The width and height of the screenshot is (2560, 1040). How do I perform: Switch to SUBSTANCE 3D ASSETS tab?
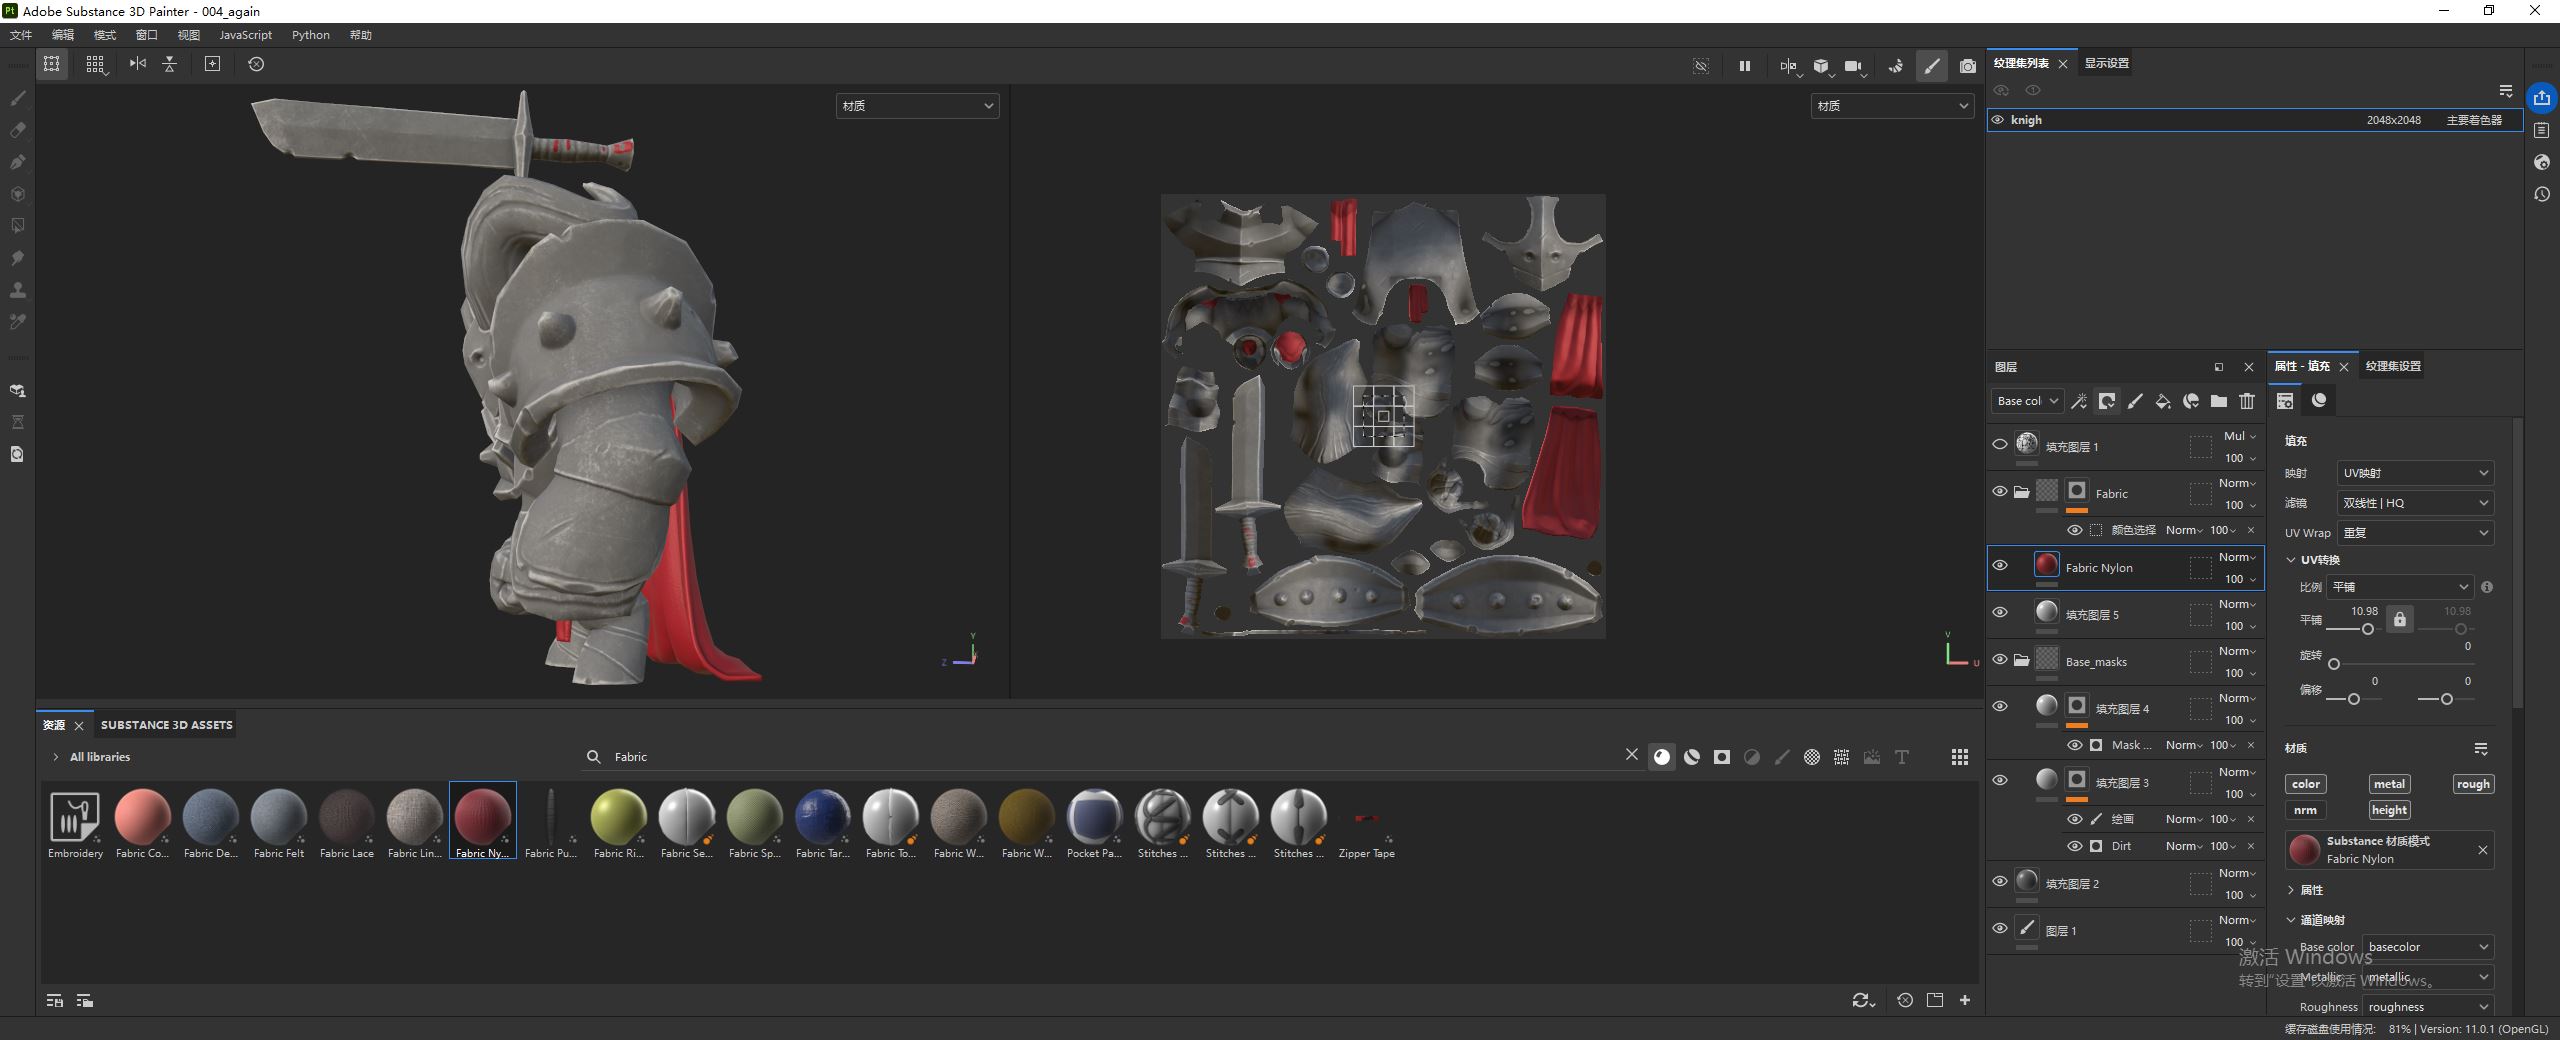coord(166,725)
